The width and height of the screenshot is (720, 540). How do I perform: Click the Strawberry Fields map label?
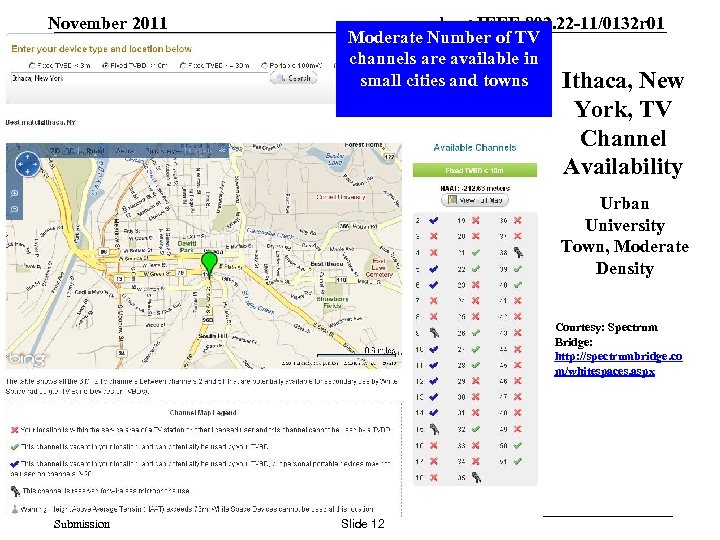tap(332, 302)
